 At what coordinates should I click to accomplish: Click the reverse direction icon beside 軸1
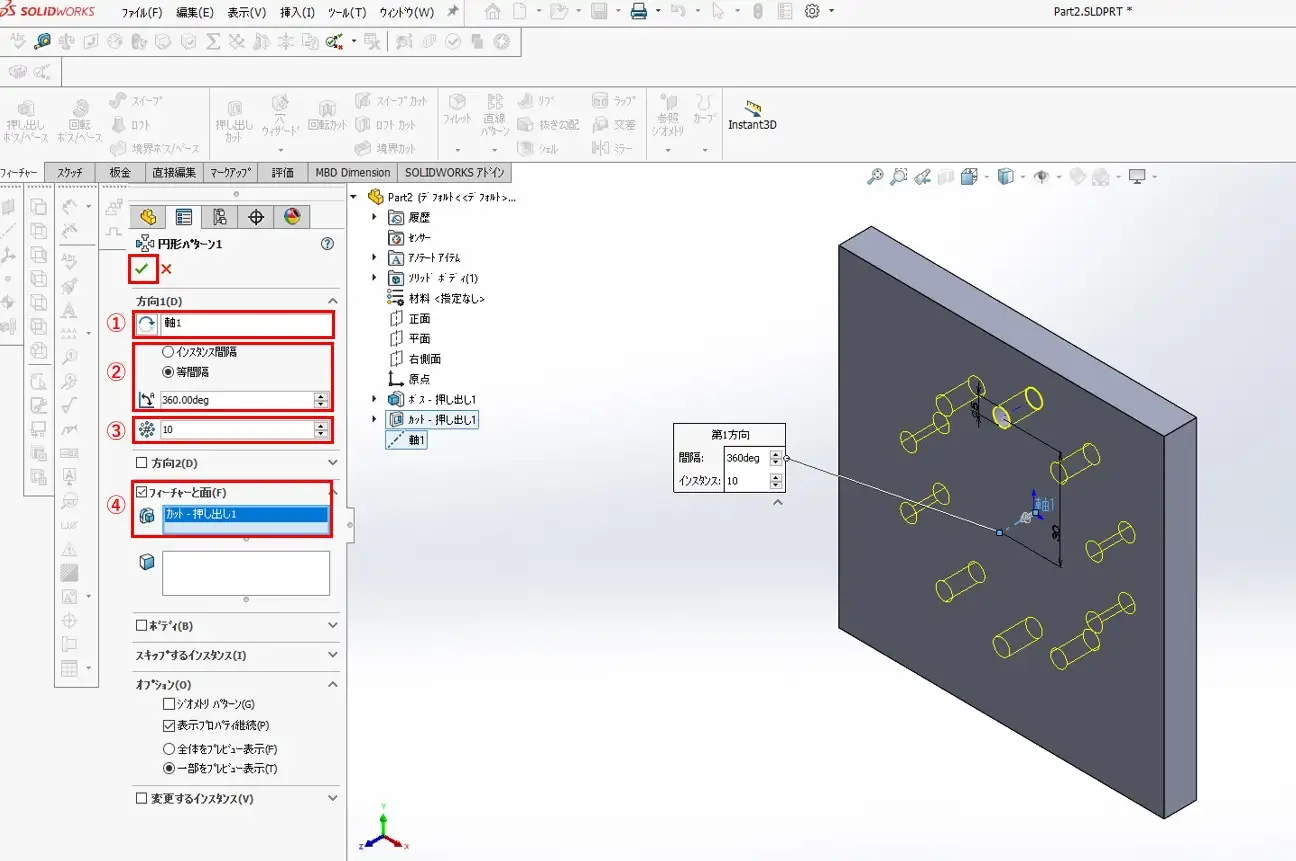tap(147, 324)
